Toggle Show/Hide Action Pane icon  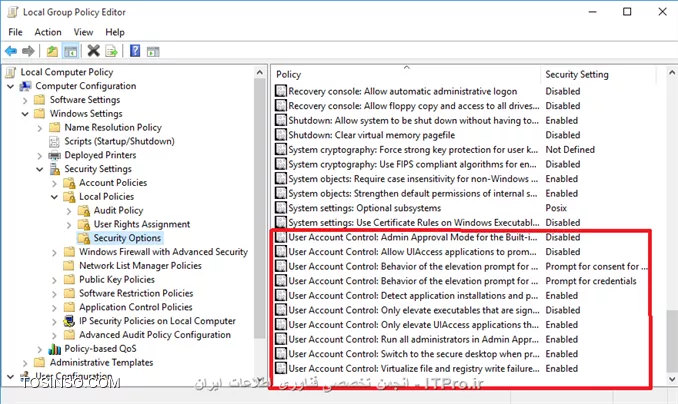pos(153,51)
